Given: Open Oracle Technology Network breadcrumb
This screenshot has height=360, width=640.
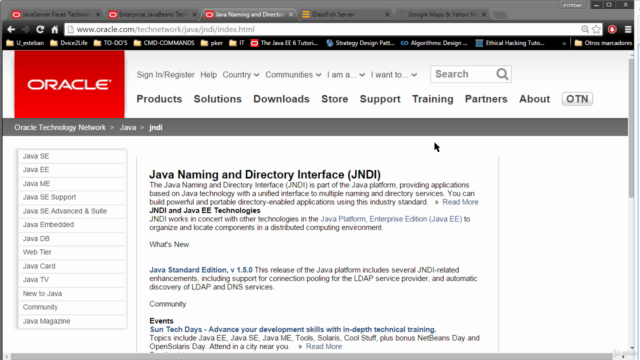Looking at the screenshot, I should point(60,127).
